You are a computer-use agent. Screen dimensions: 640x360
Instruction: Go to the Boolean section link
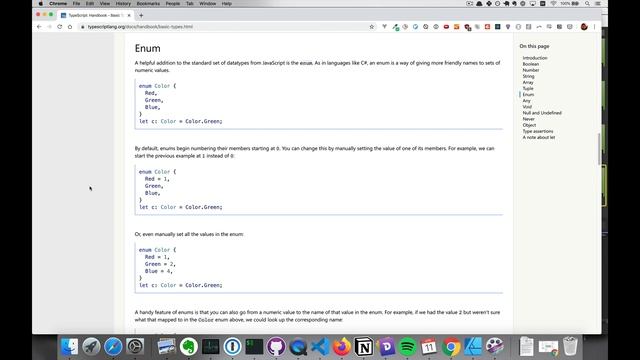(531, 64)
